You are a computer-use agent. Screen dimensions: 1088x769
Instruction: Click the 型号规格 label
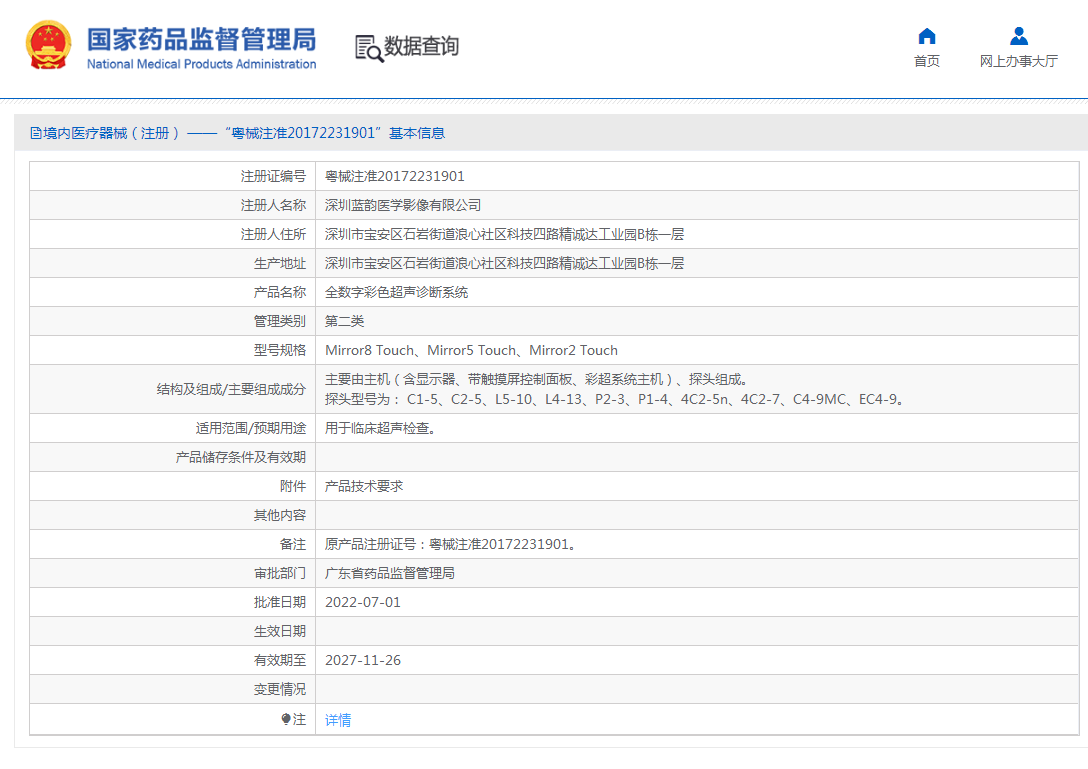point(280,350)
